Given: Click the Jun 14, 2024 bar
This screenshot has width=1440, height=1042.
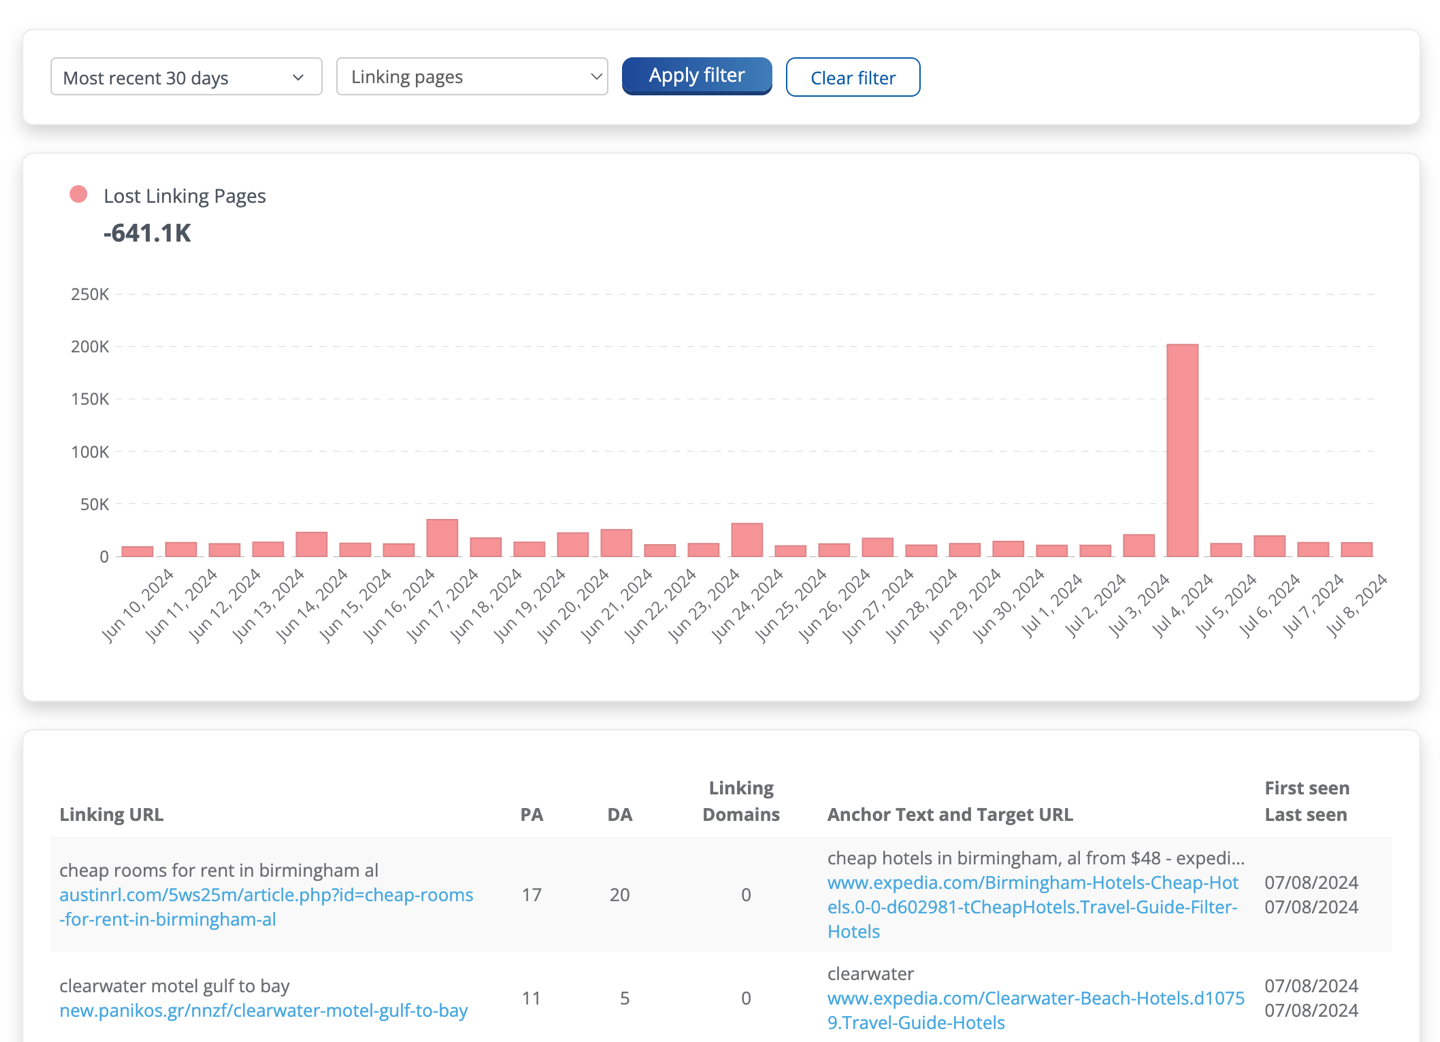Looking at the screenshot, I should tap(312, 544).
